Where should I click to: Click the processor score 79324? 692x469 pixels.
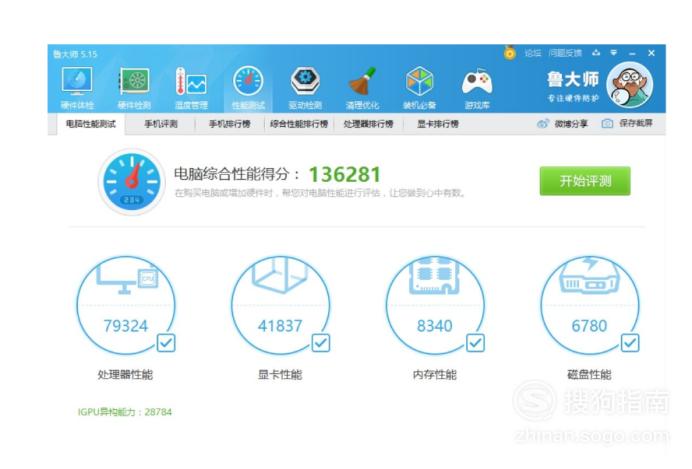coord(126,326)
